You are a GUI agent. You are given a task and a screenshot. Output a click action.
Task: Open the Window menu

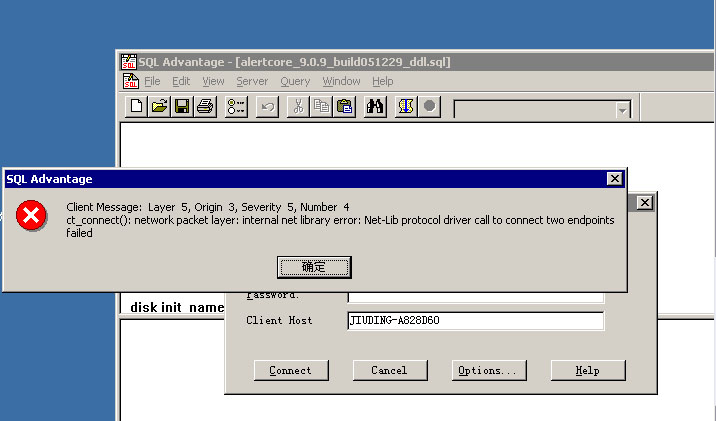341,81
